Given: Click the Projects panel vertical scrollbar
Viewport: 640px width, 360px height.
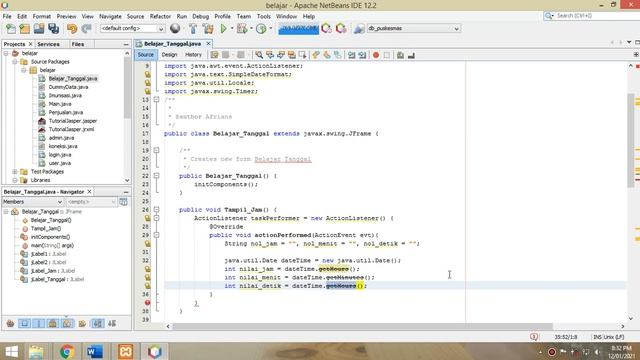Looking at the screenshot, I should [127, 88].
